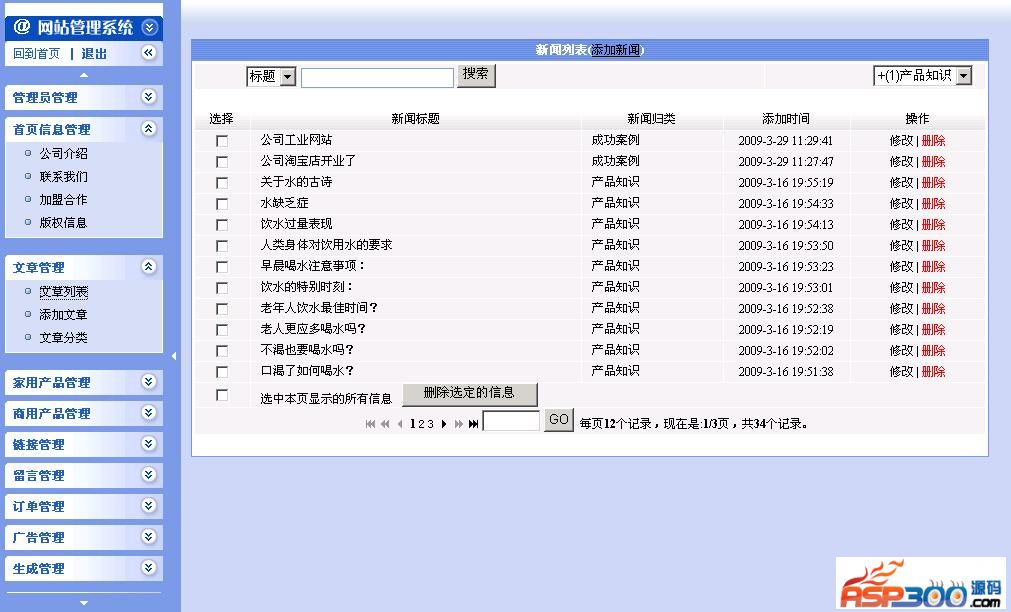Click the next-page single arrow icon

pyautogui.click(x=444, y=424)
